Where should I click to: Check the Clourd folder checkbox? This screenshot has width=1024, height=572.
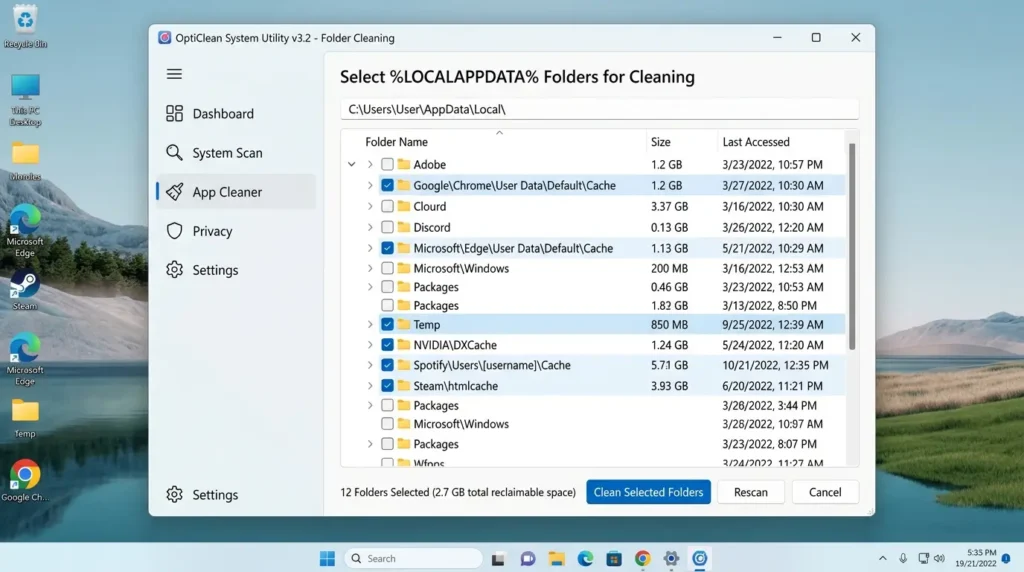387,206
